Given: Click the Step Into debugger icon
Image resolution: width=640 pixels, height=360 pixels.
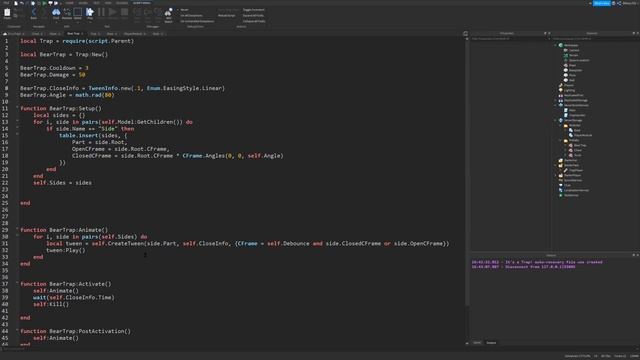Looking at the screenshot, I should tap(137, 12).
